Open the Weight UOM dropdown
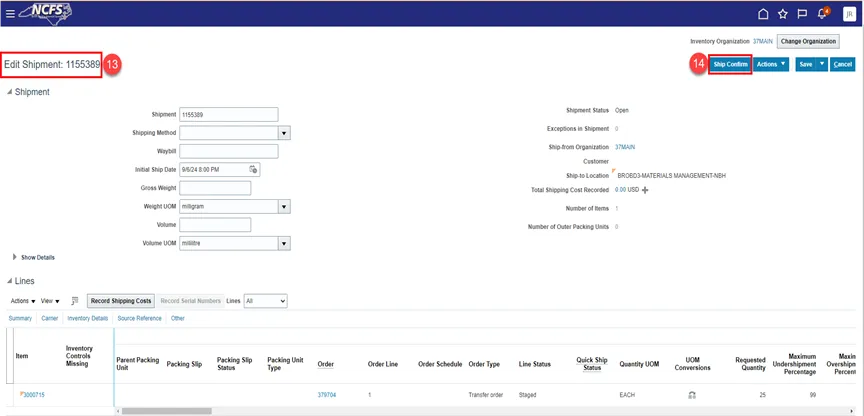 (x=284, y=207)
